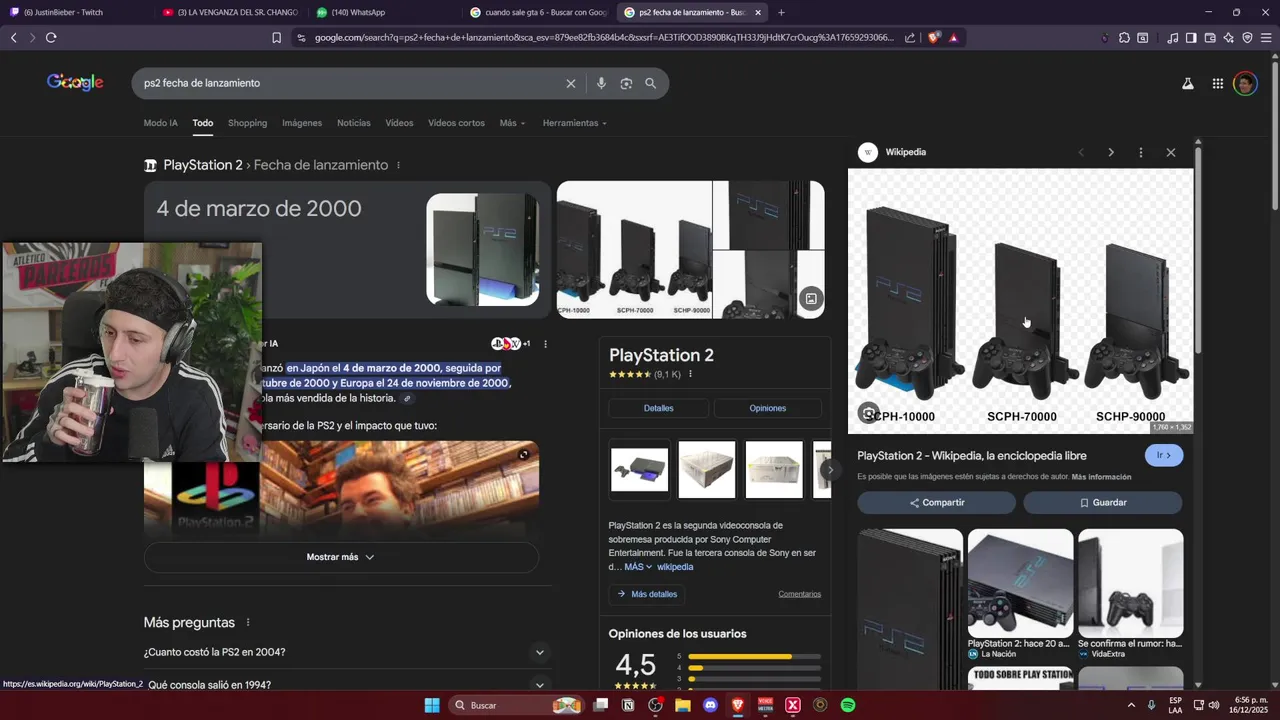Close the Wikipedia image preview panel
The height and width of the screenshot is (720, 1280).
click(x=1171, y=153)
